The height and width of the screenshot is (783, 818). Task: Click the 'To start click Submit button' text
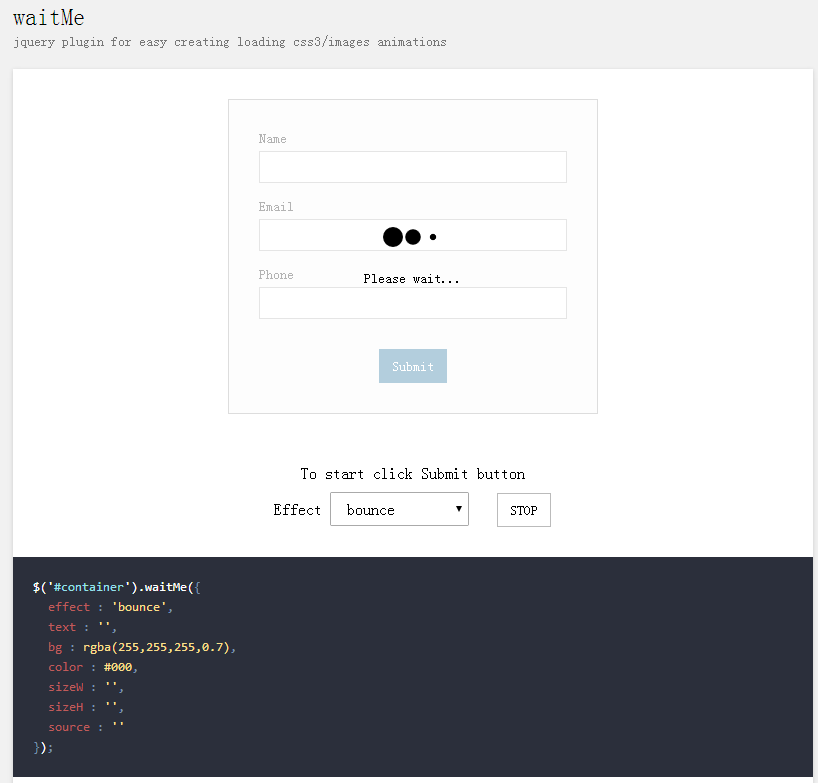(413, 474)
